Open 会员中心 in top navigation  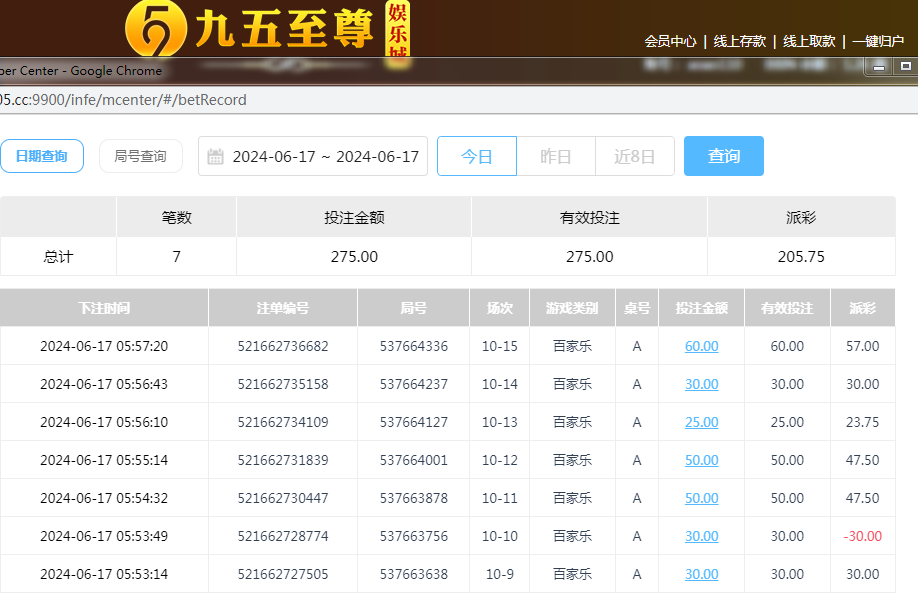(x=670, y=41)
